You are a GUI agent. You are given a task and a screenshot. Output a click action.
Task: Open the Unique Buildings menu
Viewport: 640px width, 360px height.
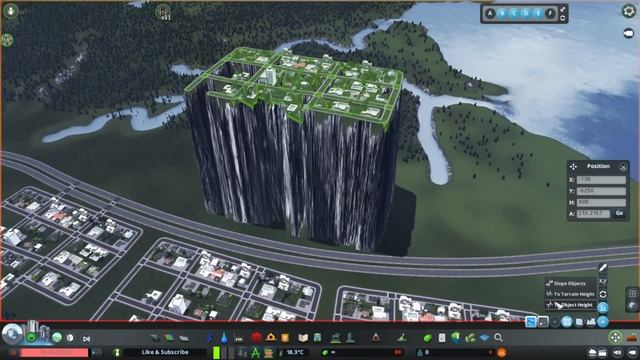(350, 338)
